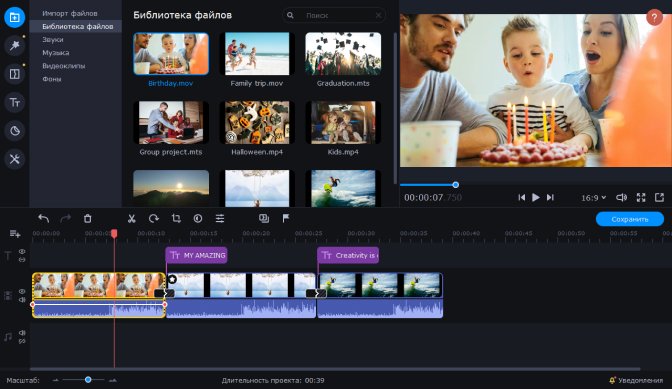This screenshot has width=672, height=389.
Task: Toggle video track visibility eye
Action: [x=22, y=291]
